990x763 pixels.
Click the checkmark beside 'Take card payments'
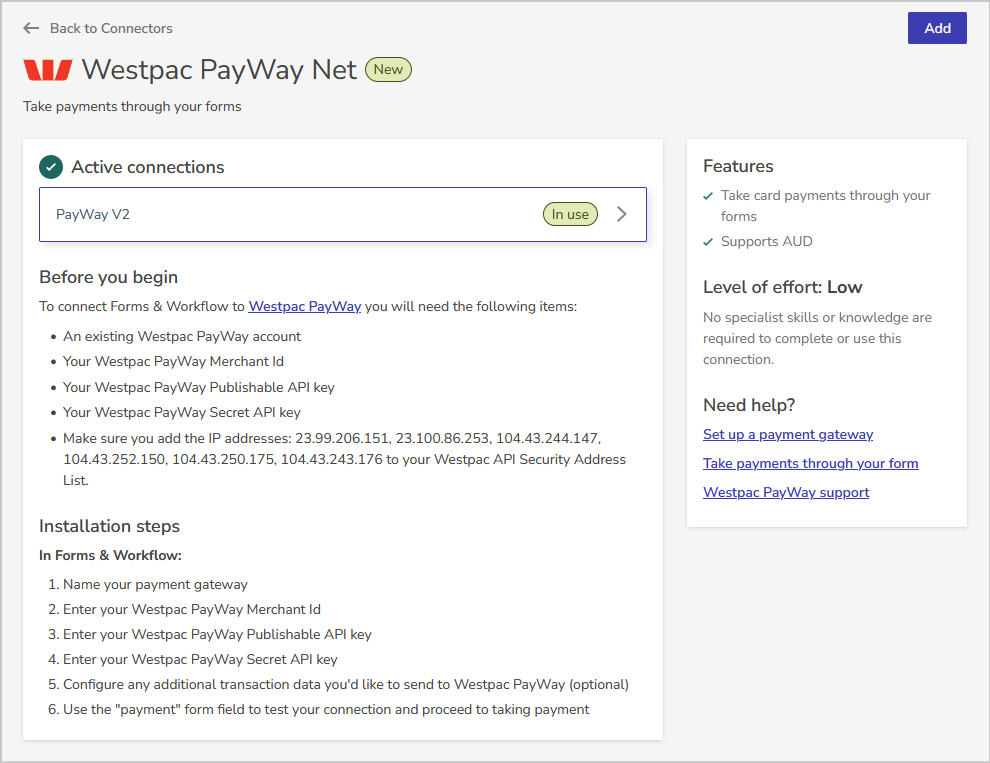coord(707,195)
